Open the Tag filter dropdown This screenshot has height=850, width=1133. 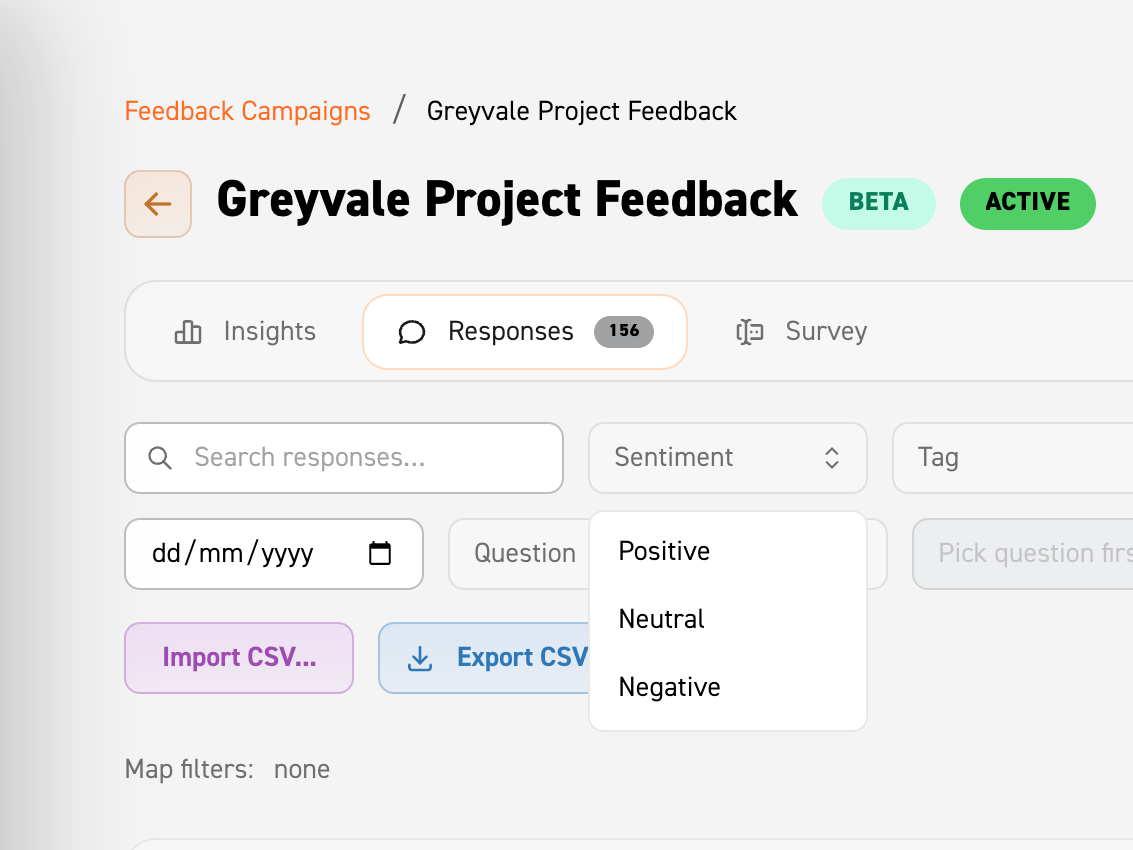coord(1012,458)
